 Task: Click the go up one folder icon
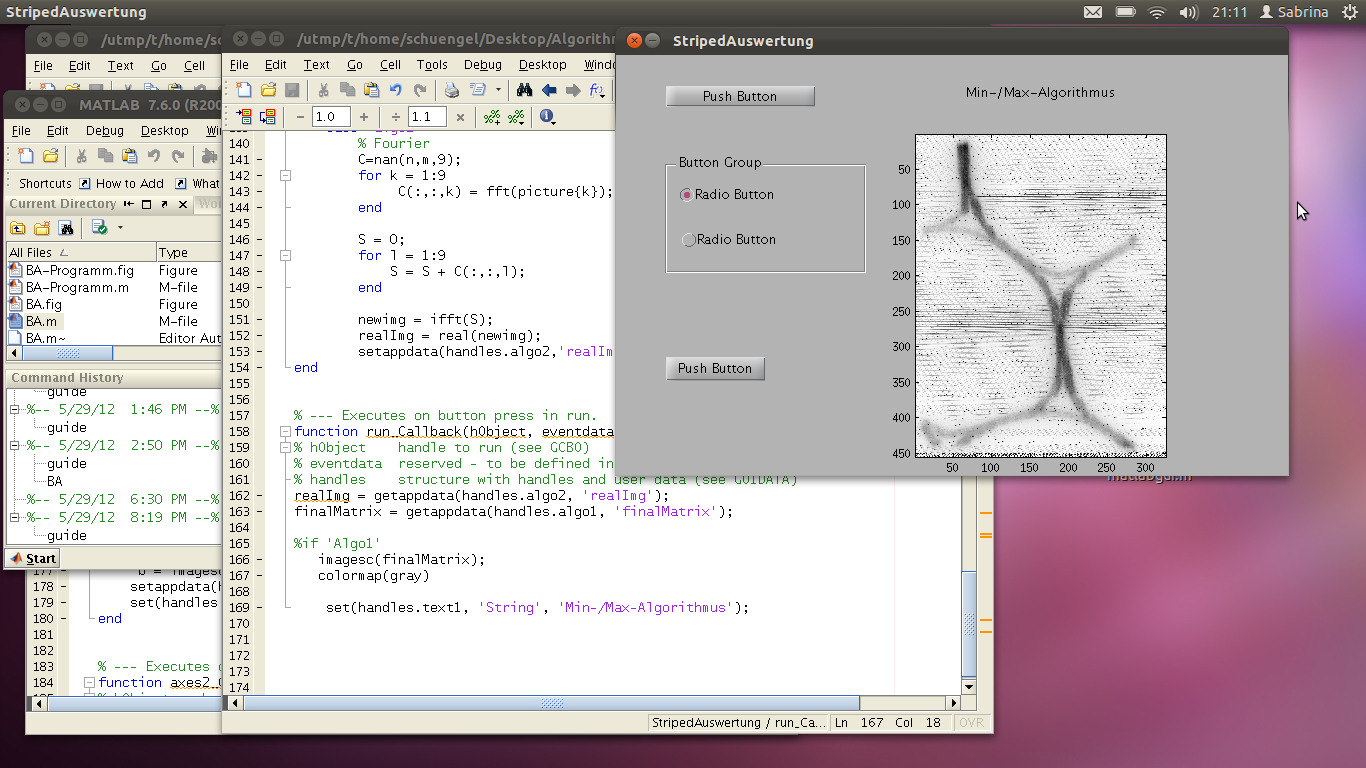click(x=18, y=228)
